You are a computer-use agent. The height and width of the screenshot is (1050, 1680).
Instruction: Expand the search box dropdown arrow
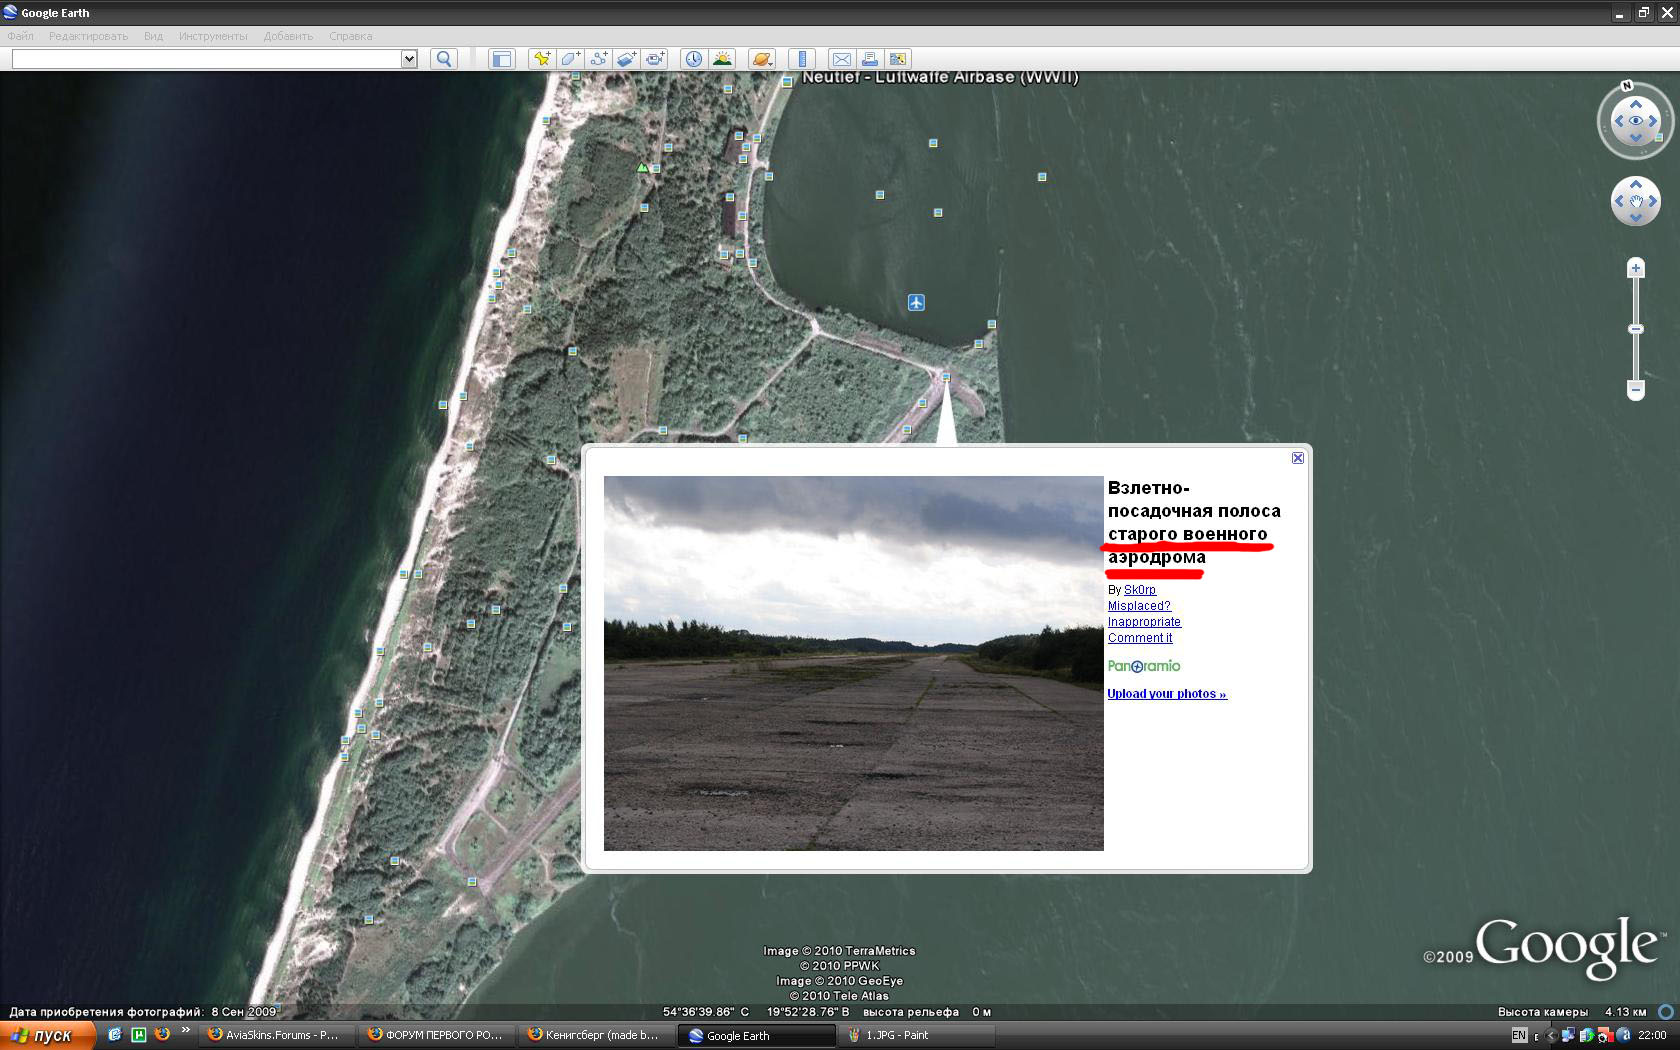coord(409,59)
